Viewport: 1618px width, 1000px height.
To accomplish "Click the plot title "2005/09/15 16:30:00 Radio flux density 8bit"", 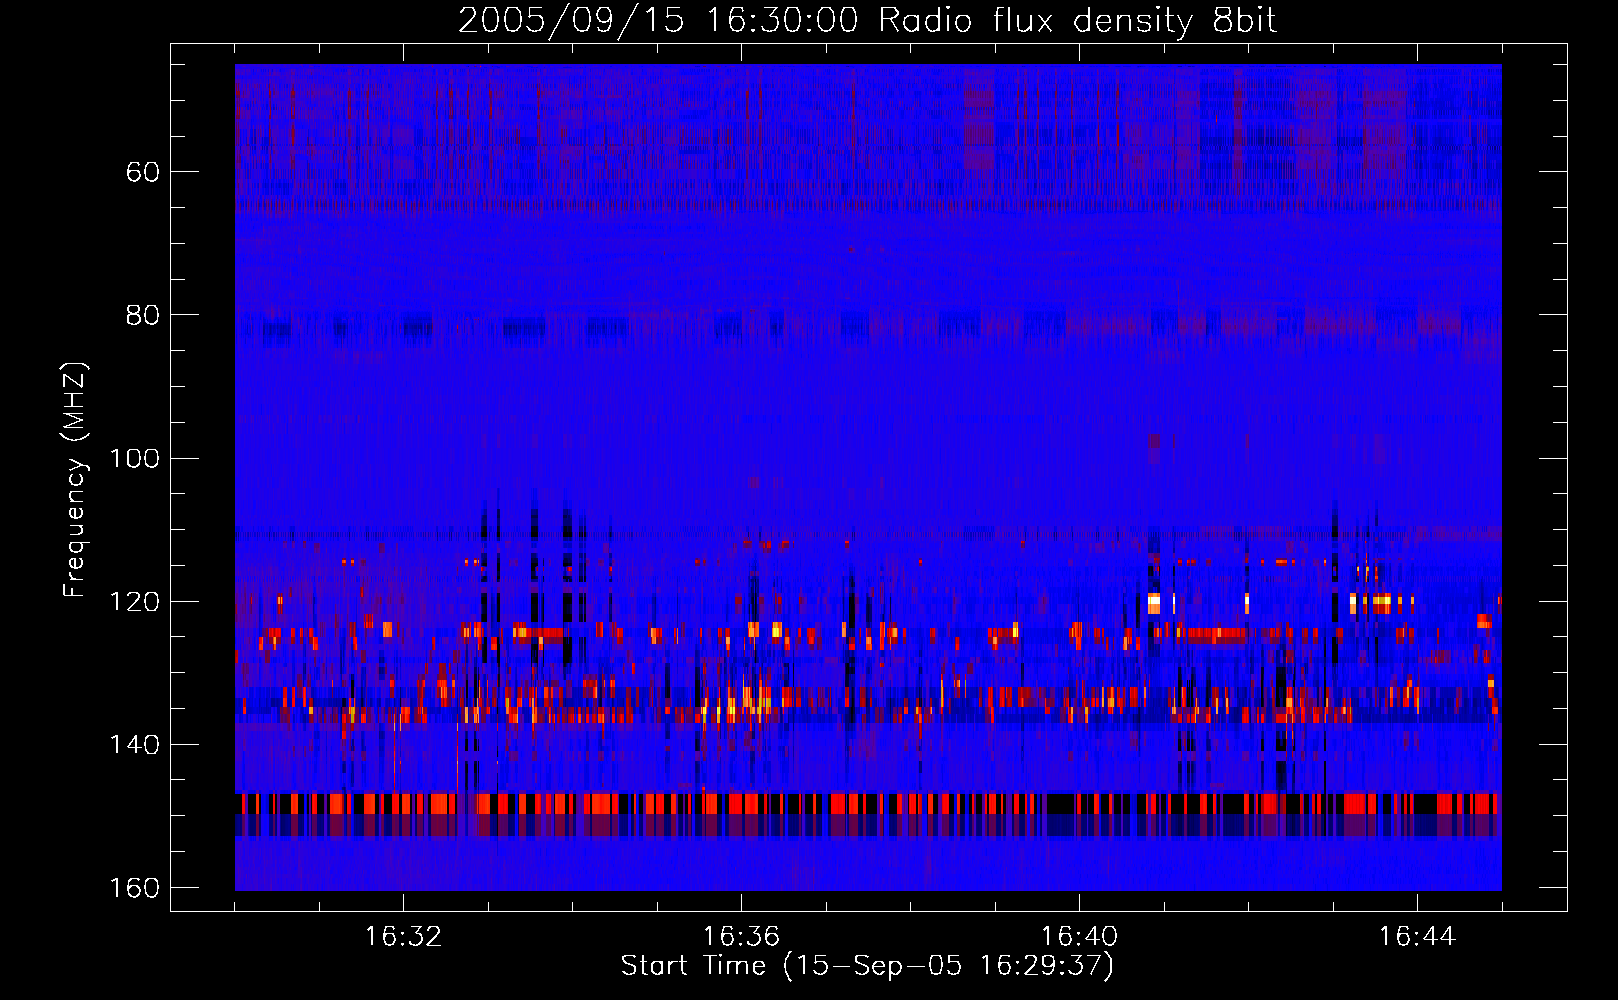I will 867,20.
